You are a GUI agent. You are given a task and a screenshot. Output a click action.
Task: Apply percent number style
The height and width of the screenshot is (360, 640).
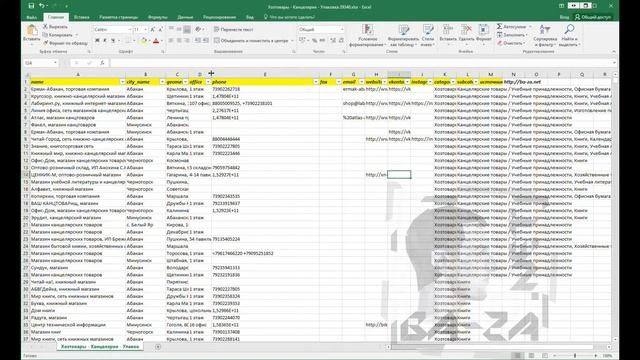(315, 40)
